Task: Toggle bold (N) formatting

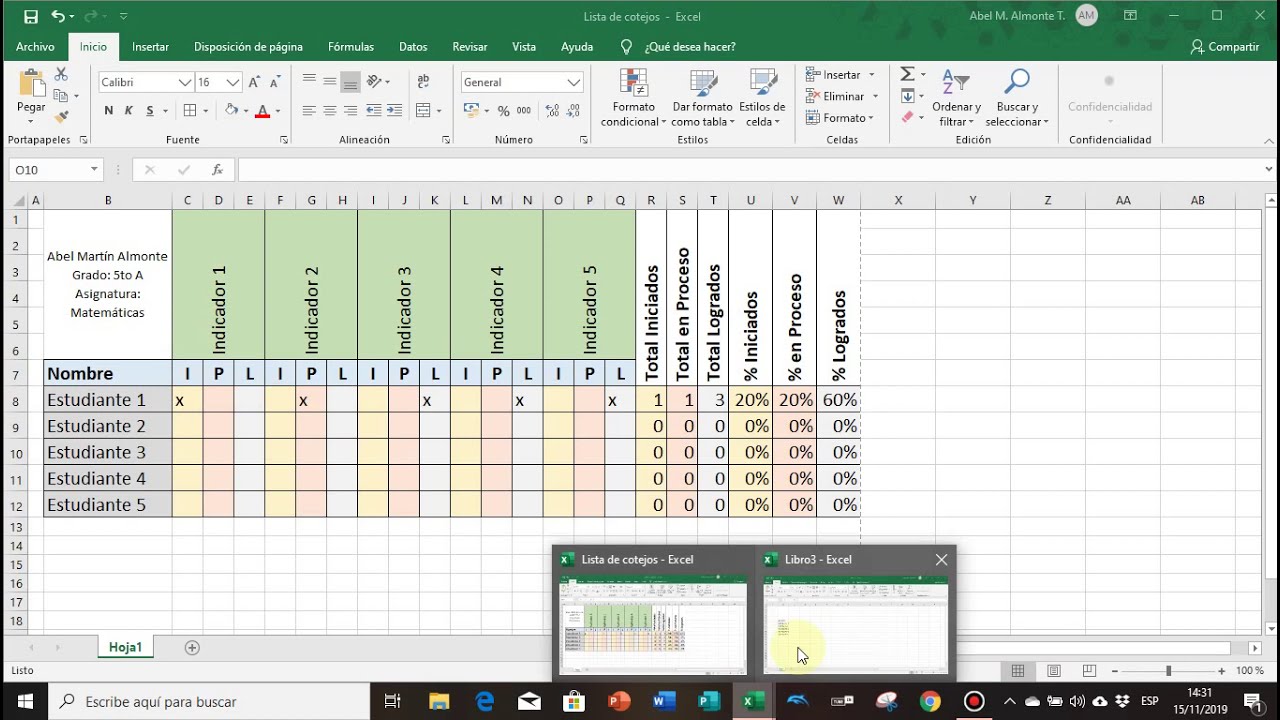Action: pos(109,111)
